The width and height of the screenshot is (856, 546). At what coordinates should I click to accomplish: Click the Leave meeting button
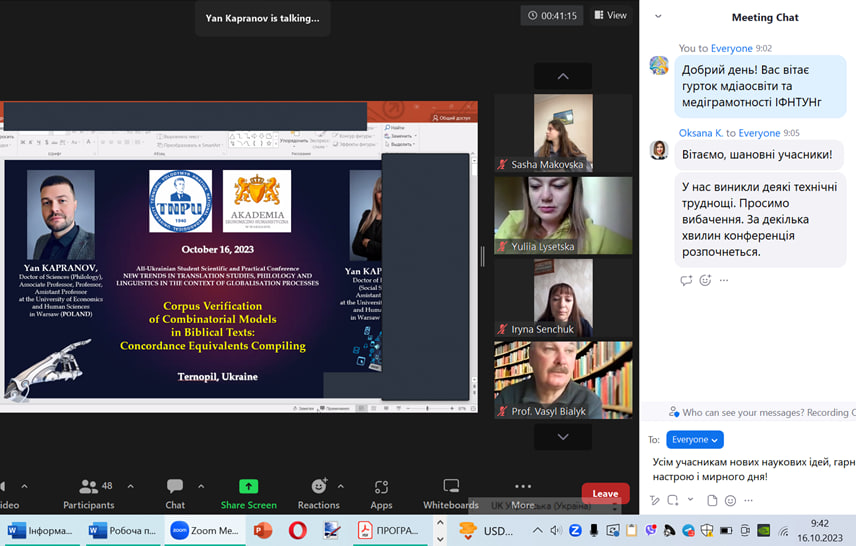(605, 494)
